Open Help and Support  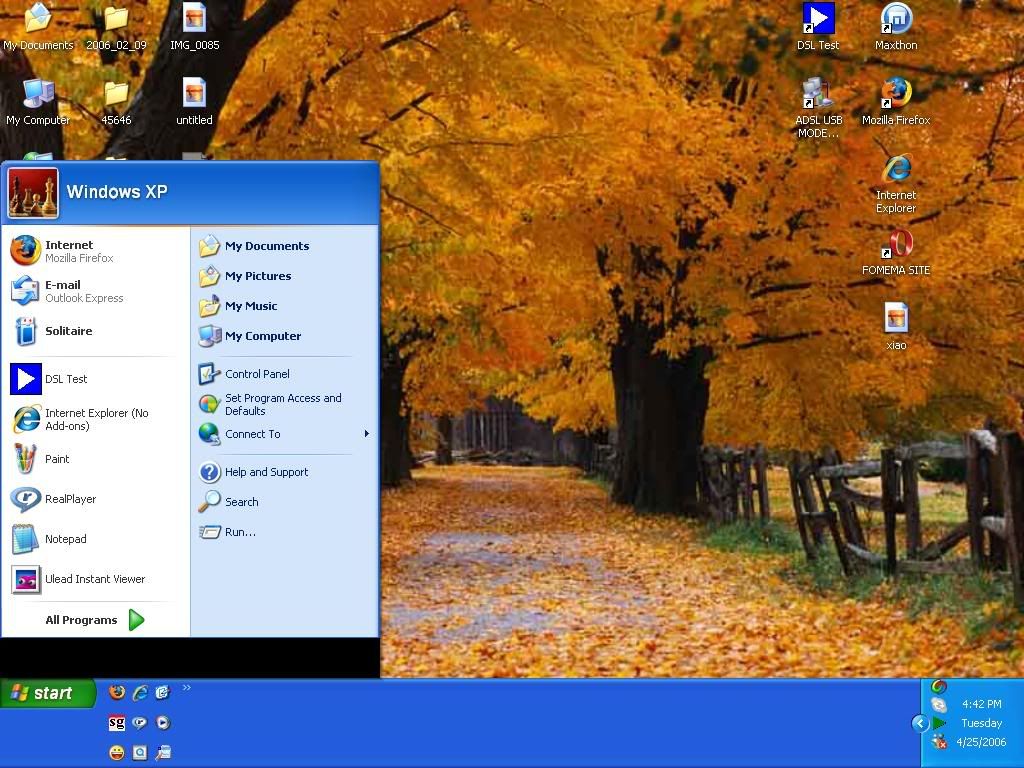[266, 472]
